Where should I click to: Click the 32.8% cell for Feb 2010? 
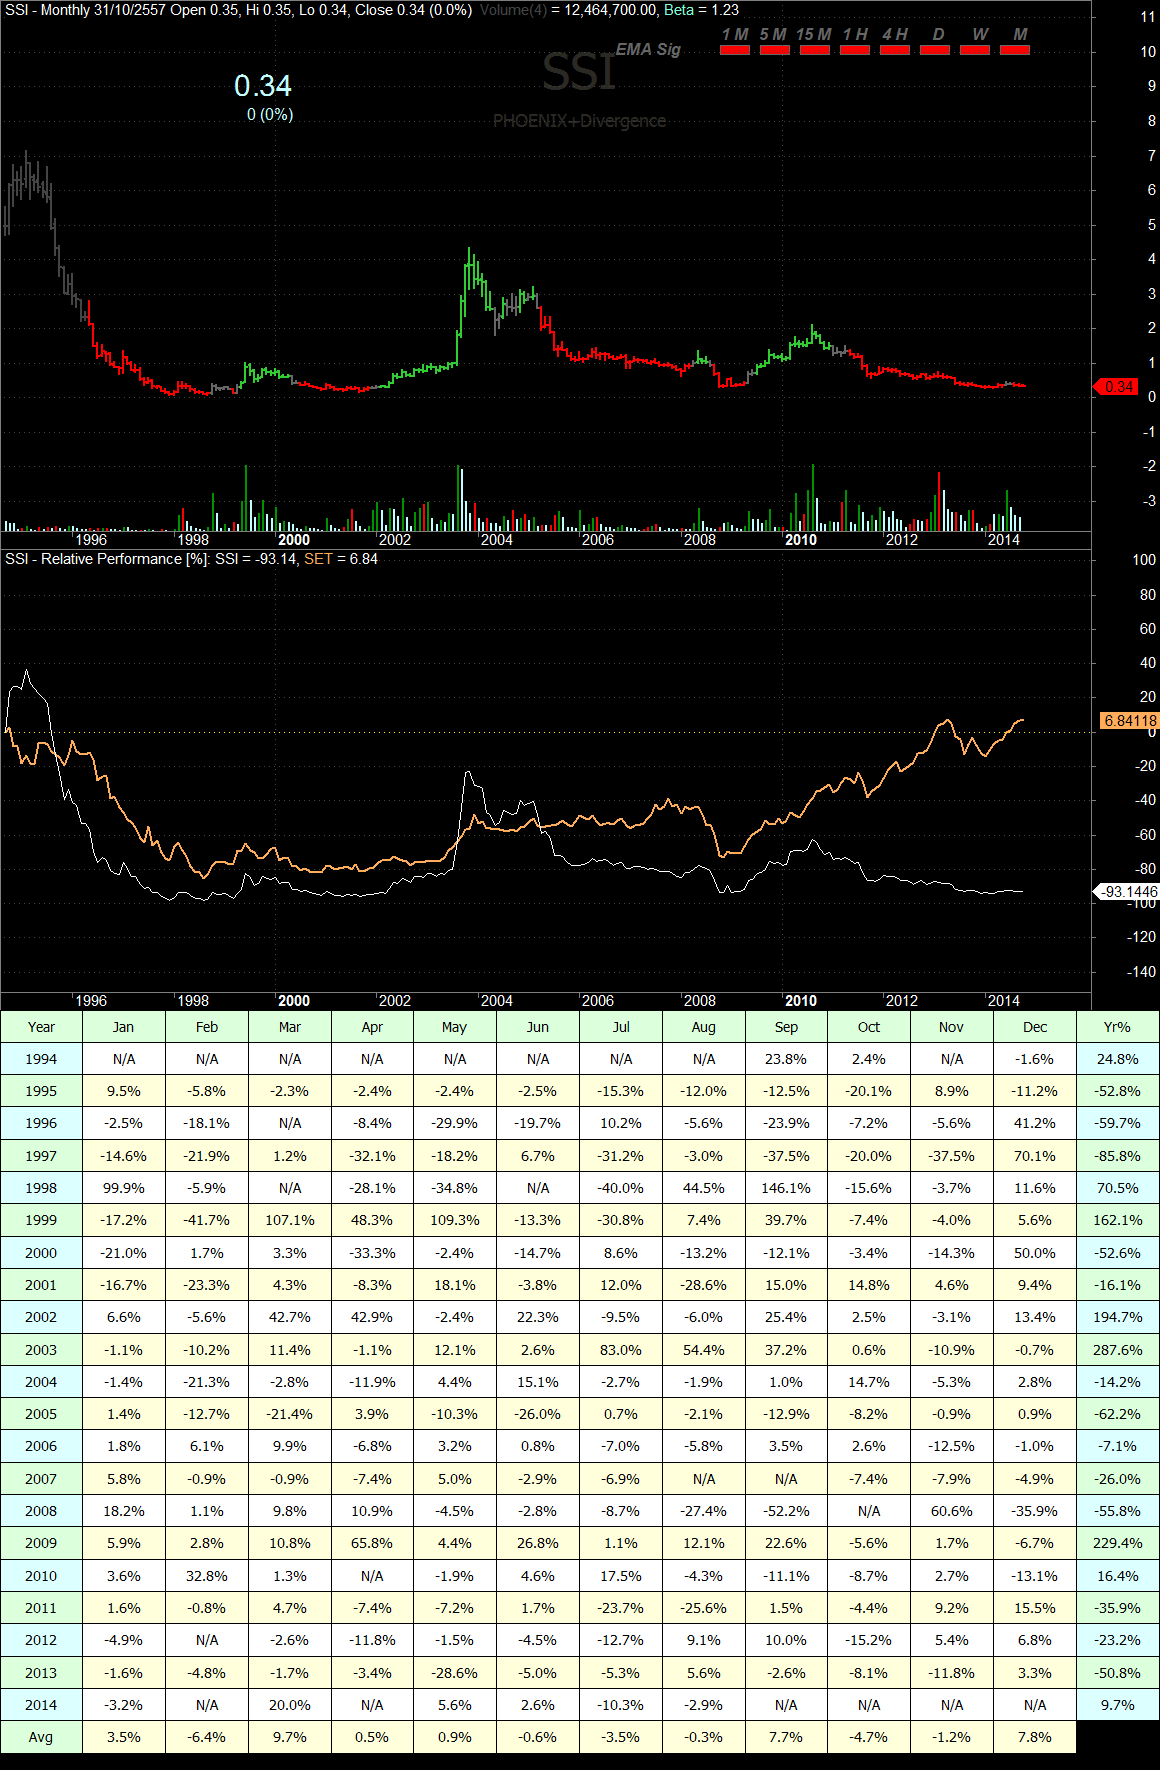pos(207,1576)
